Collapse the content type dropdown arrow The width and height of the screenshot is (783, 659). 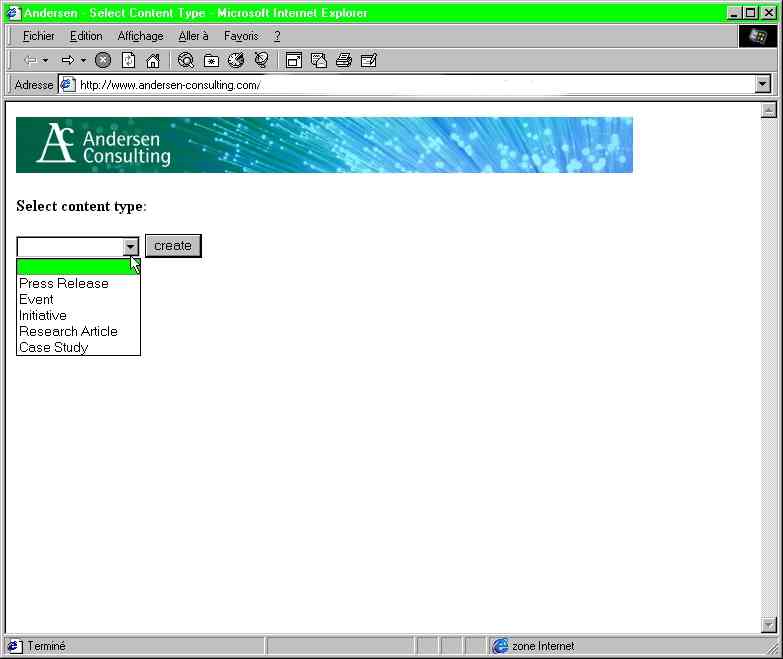tap(130, 247)
